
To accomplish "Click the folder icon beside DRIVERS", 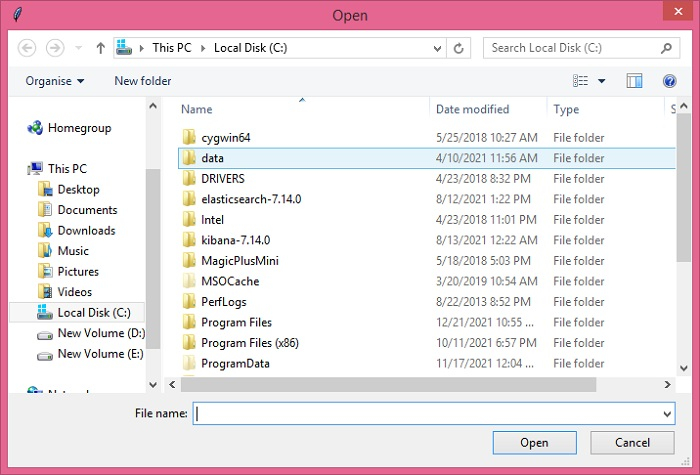I will [189, 179].
